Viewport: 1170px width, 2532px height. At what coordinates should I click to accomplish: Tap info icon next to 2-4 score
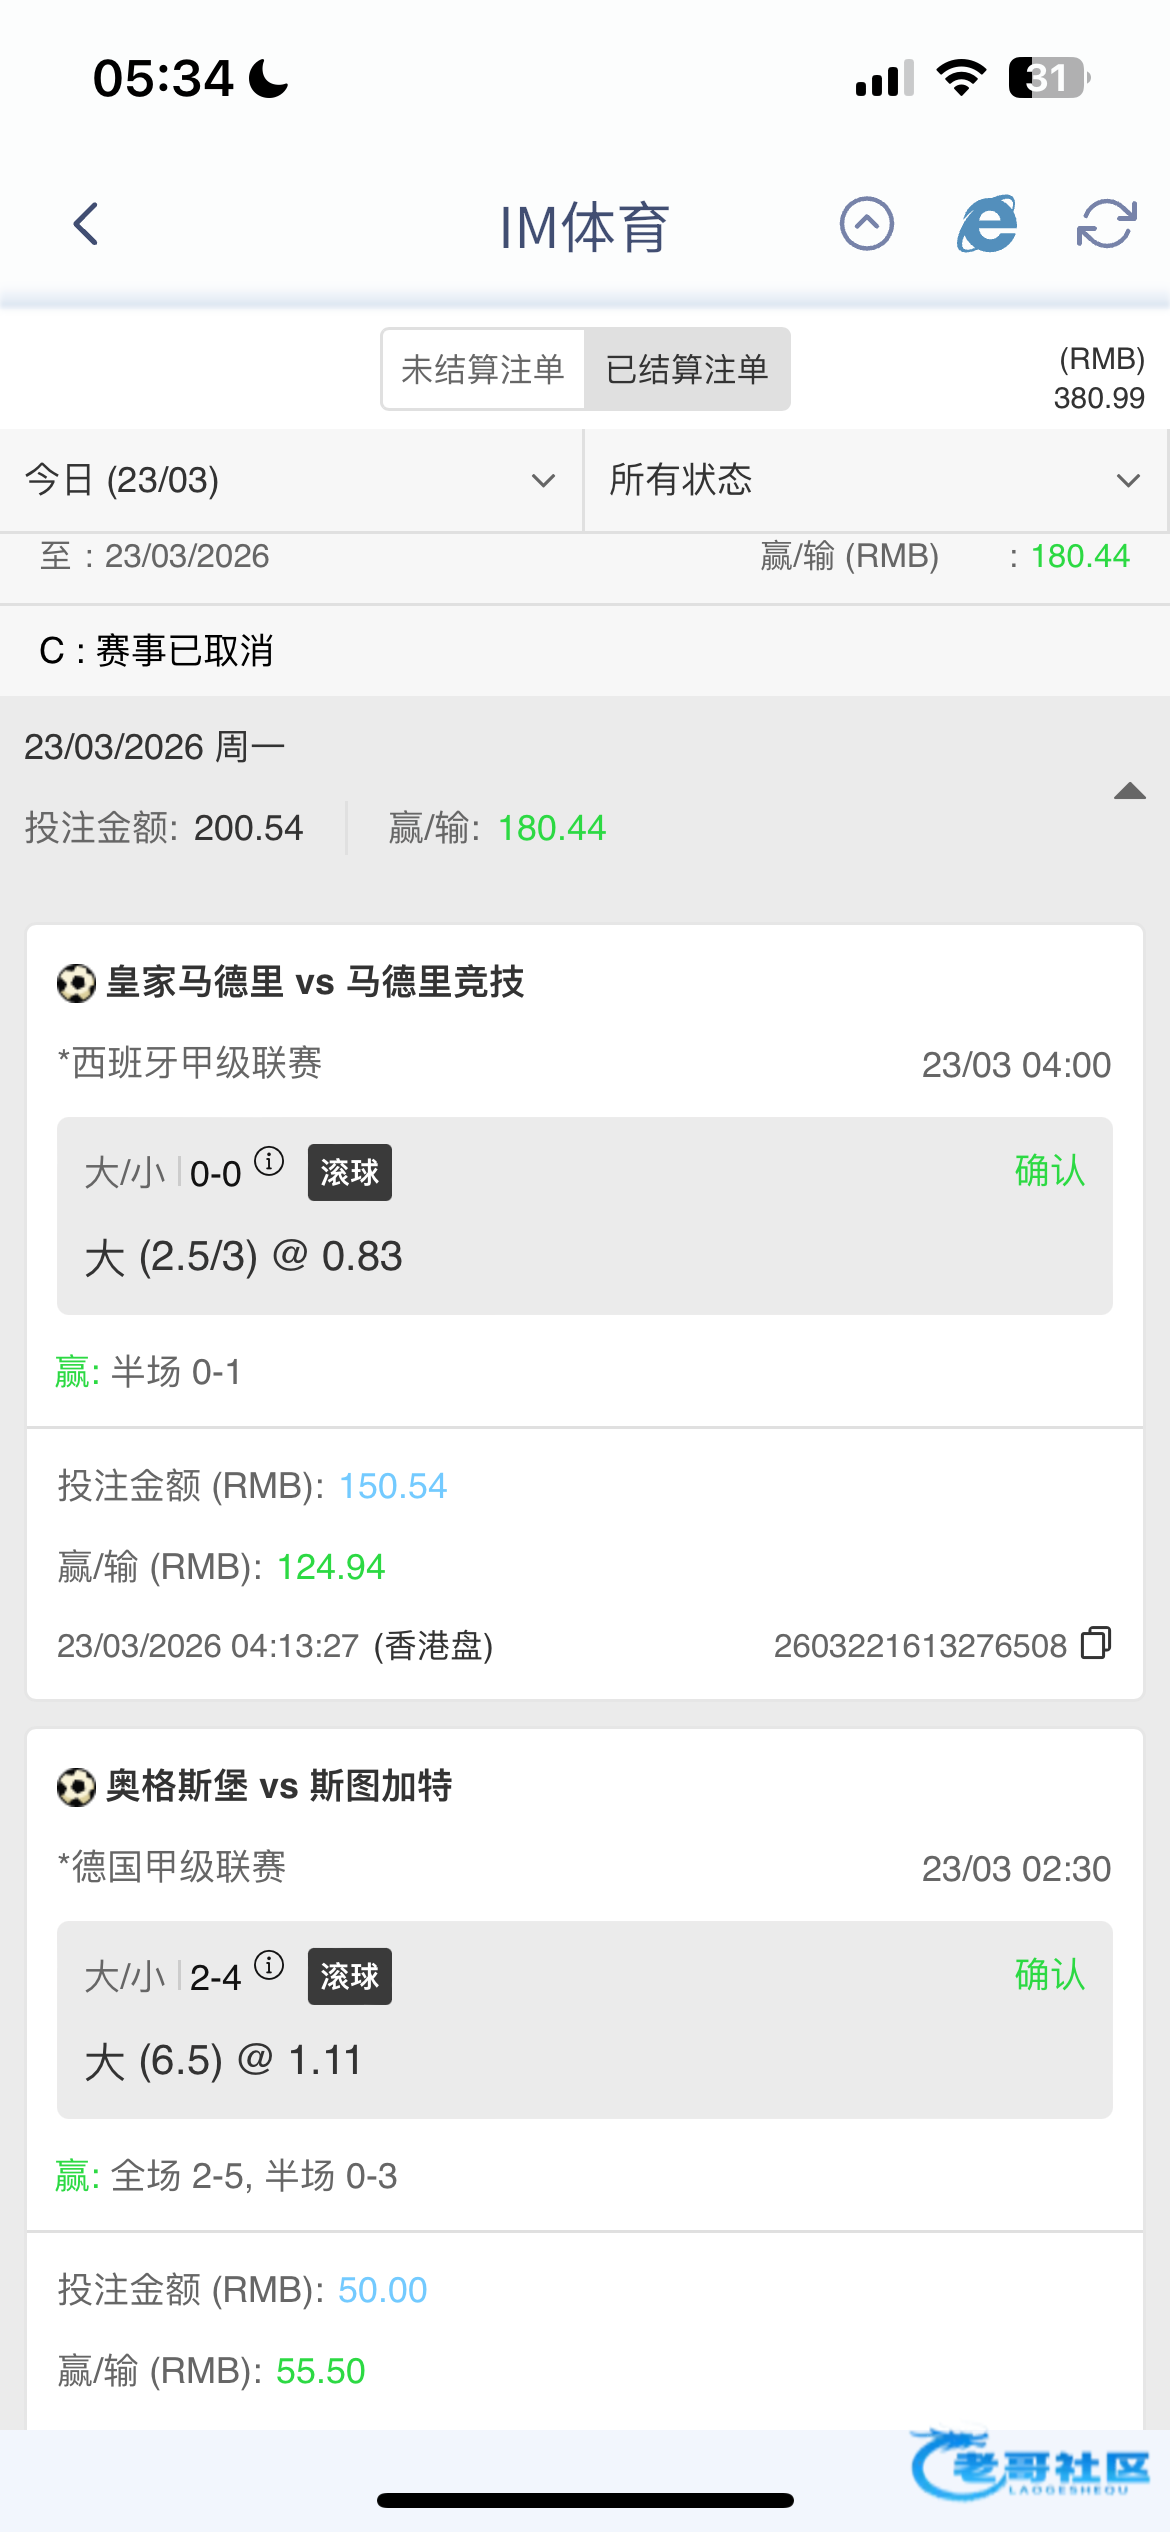[x=269, y=1966]
